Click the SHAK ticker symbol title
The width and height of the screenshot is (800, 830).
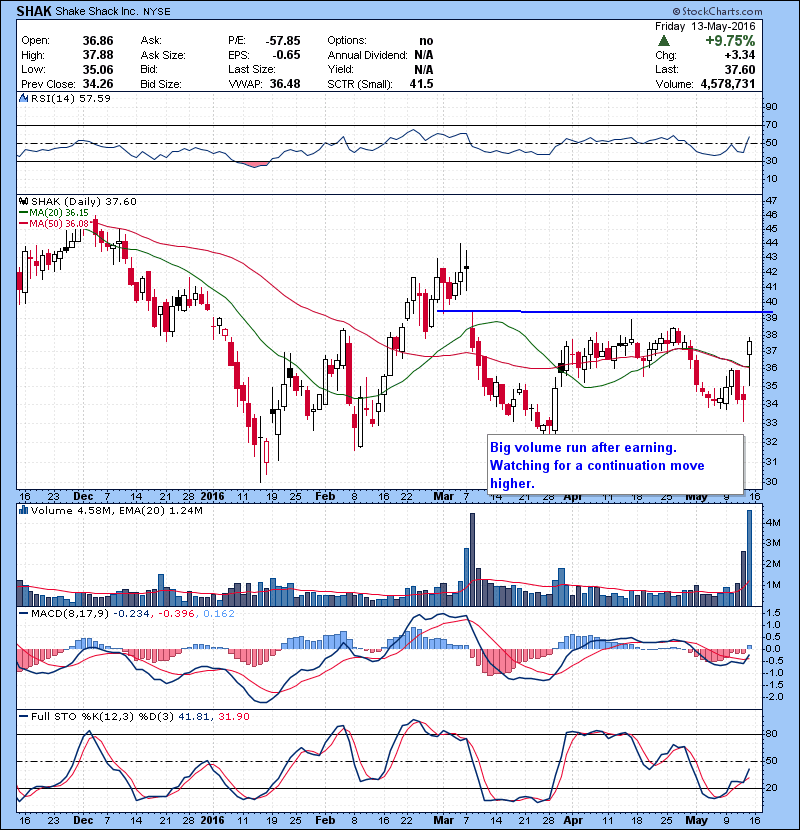tap(34, 11)
